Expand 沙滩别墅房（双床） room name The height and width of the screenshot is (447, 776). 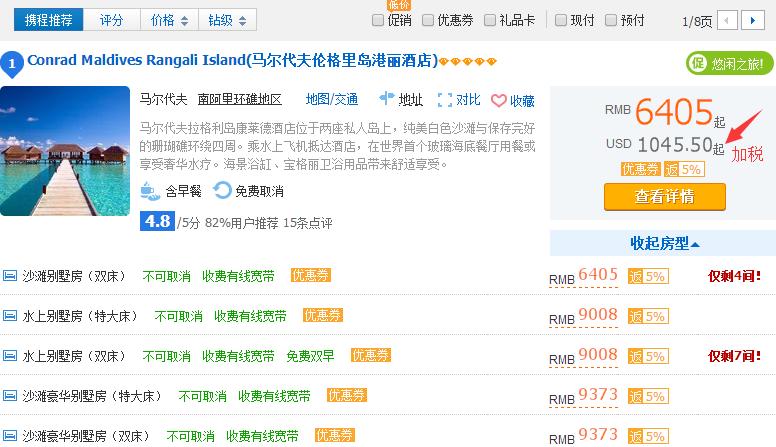pos(74,276)
